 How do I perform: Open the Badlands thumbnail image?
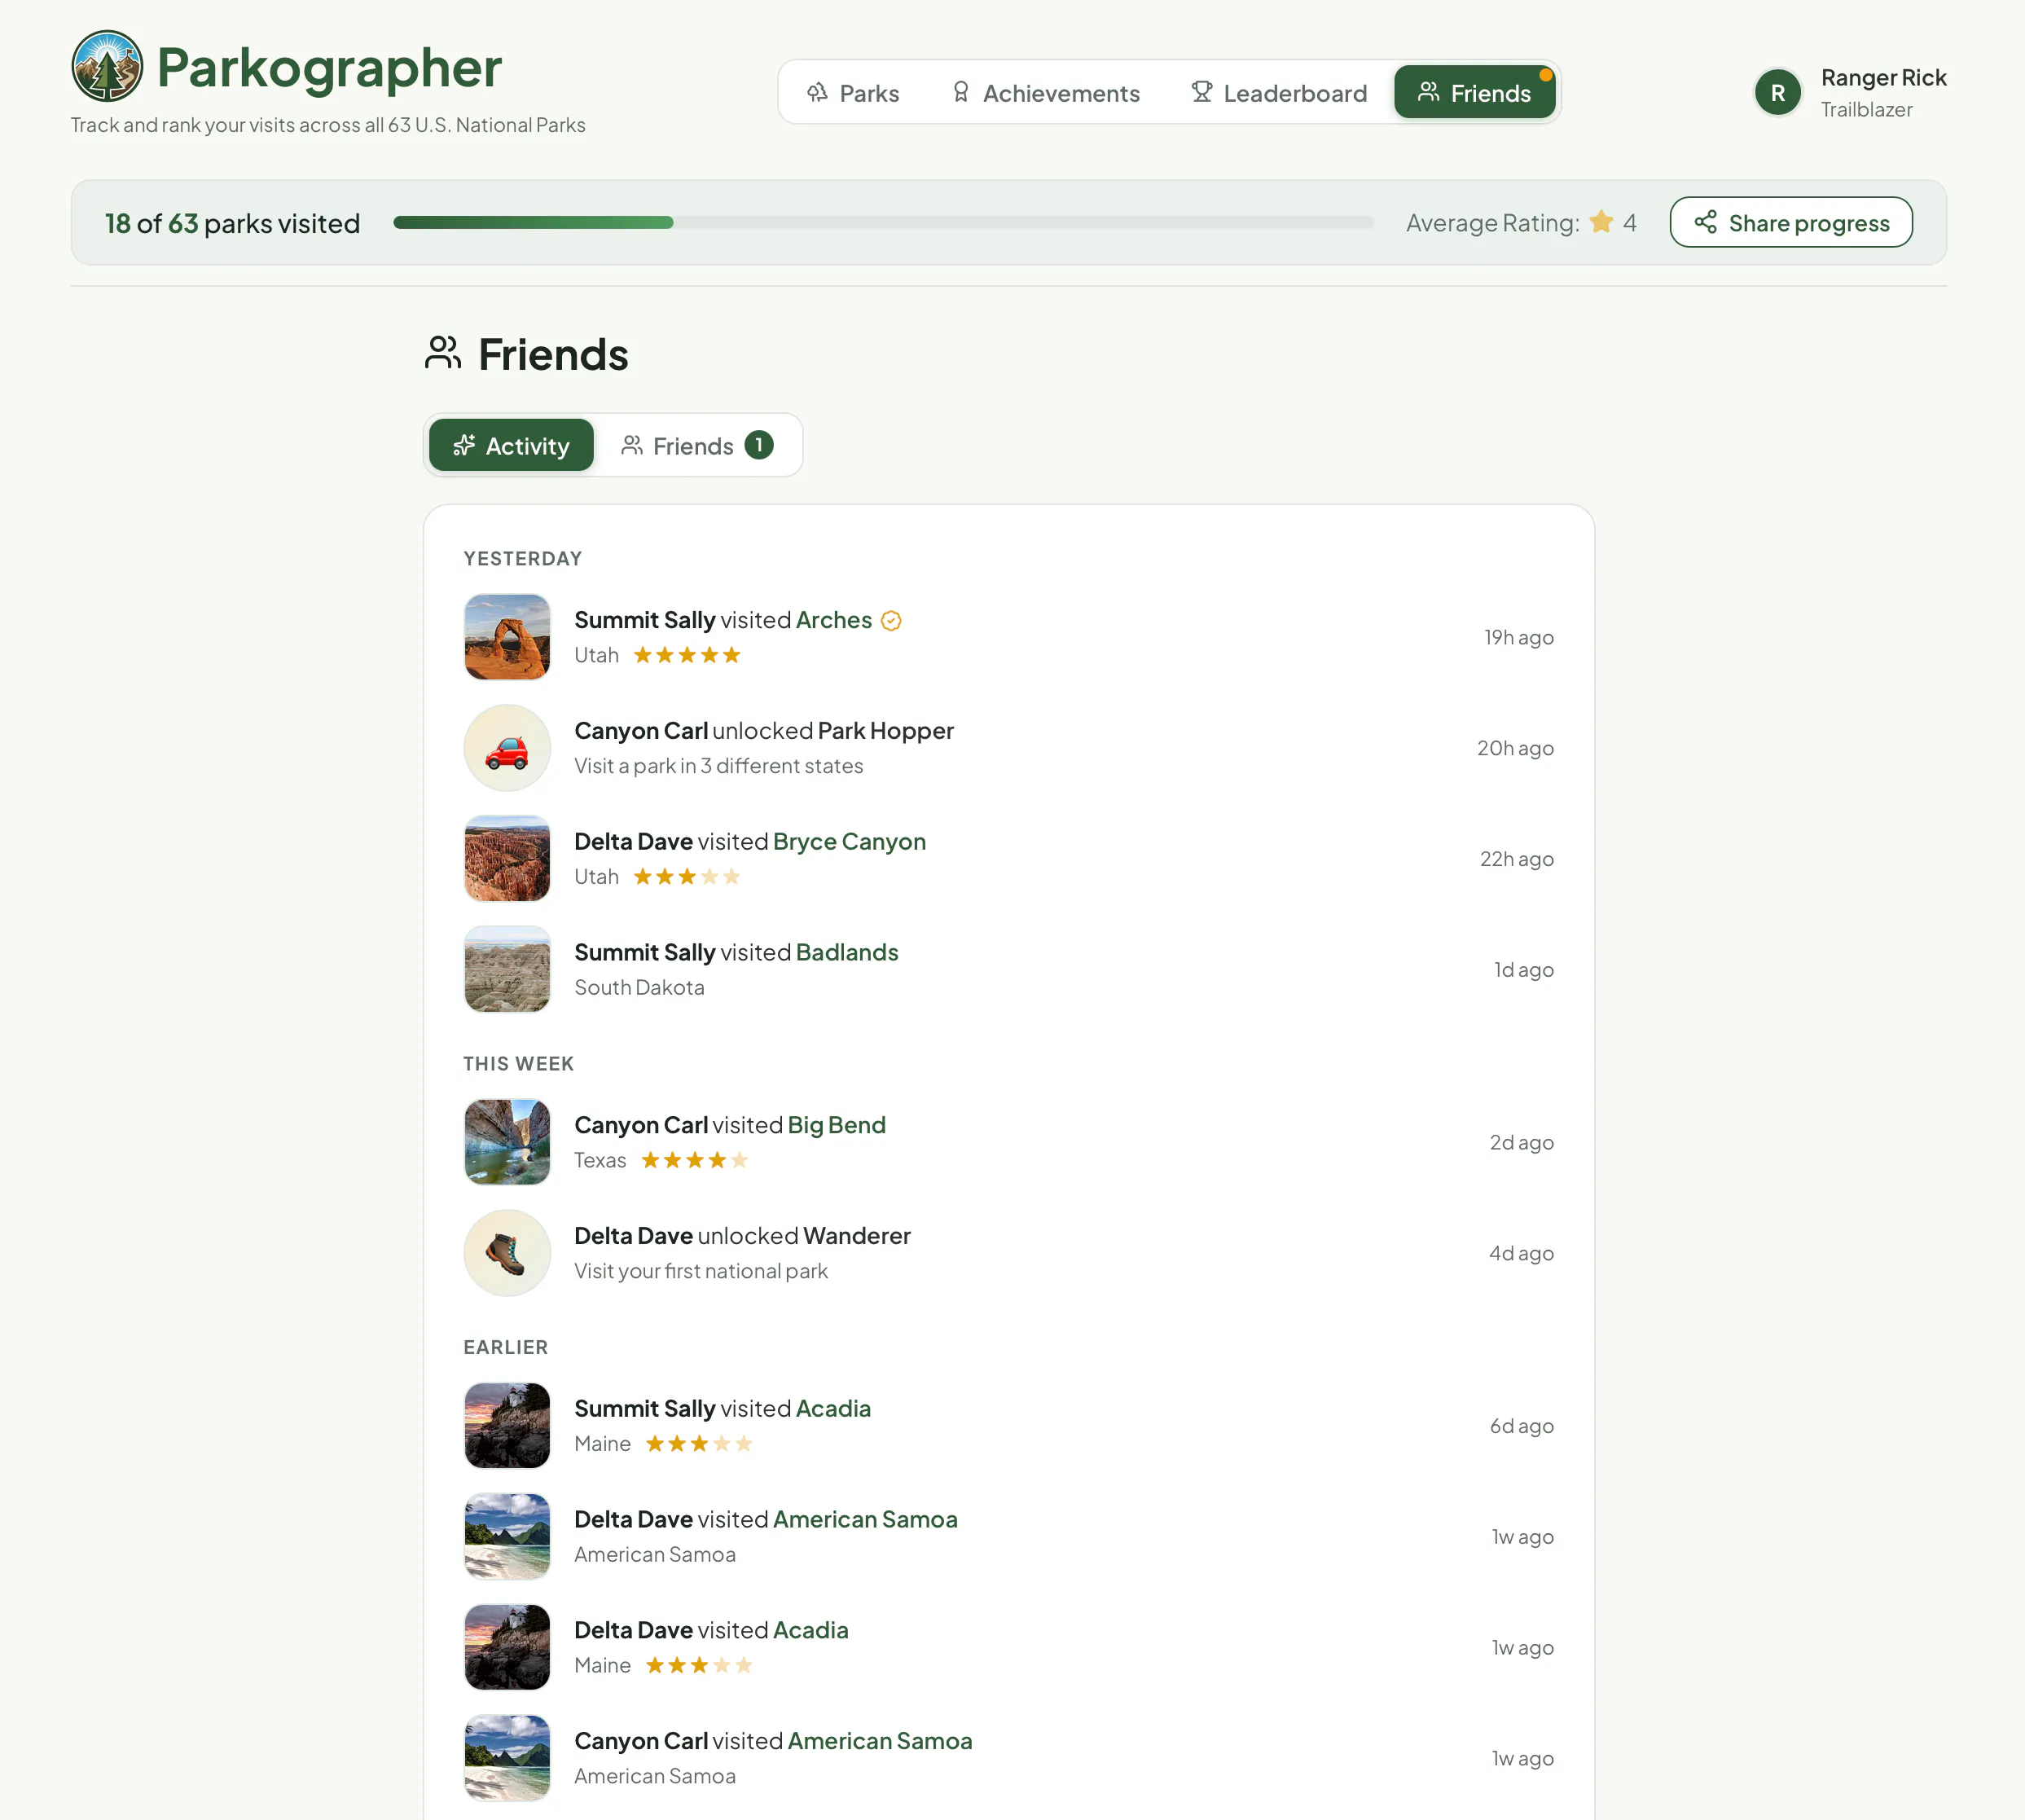(x=507, y=970)
